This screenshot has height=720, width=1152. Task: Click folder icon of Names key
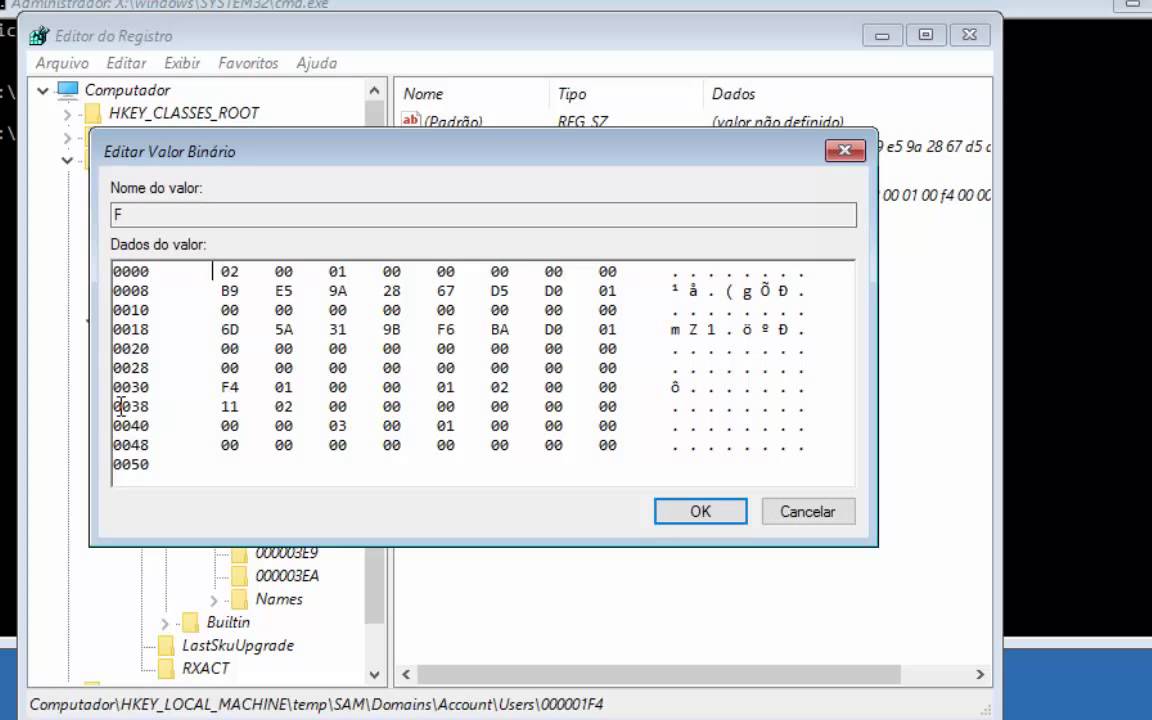point(240,599)
